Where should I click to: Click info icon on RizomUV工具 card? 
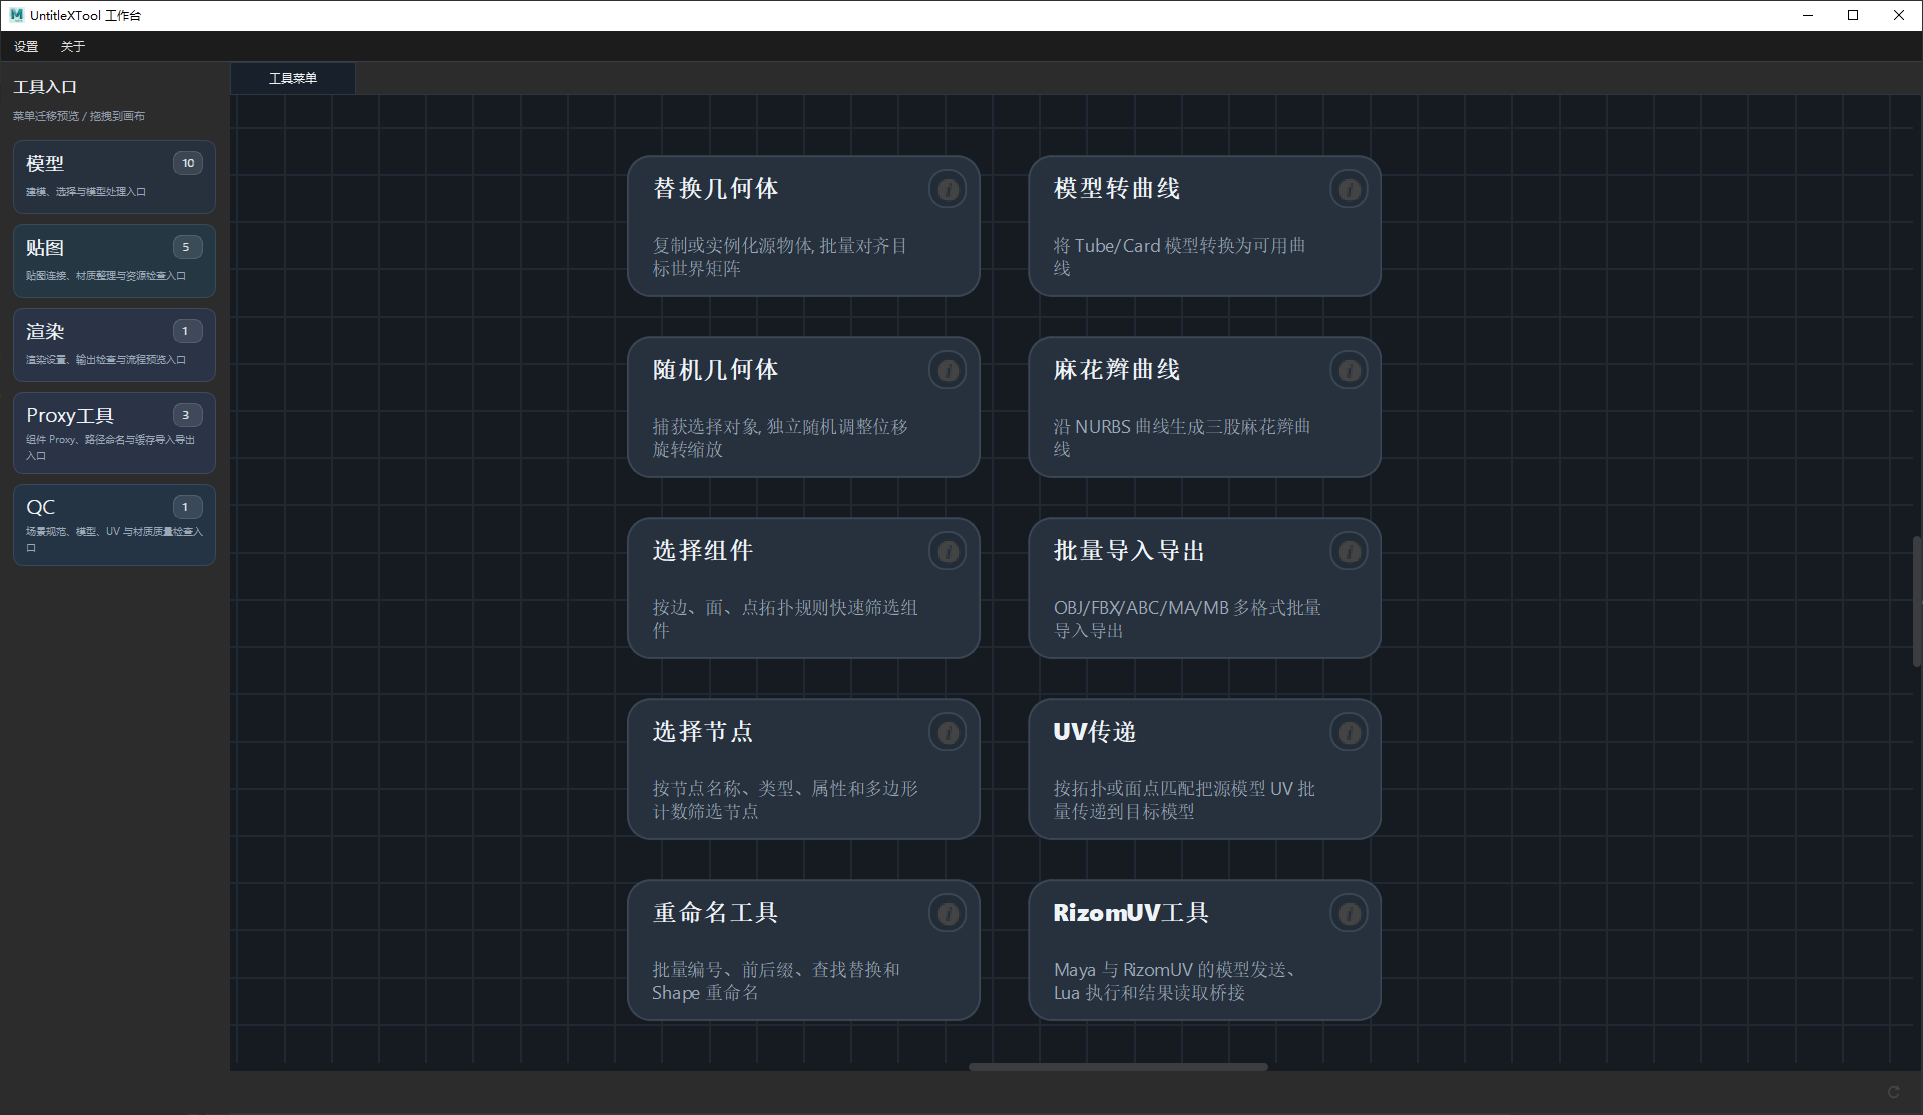[x=1348, y=913]
